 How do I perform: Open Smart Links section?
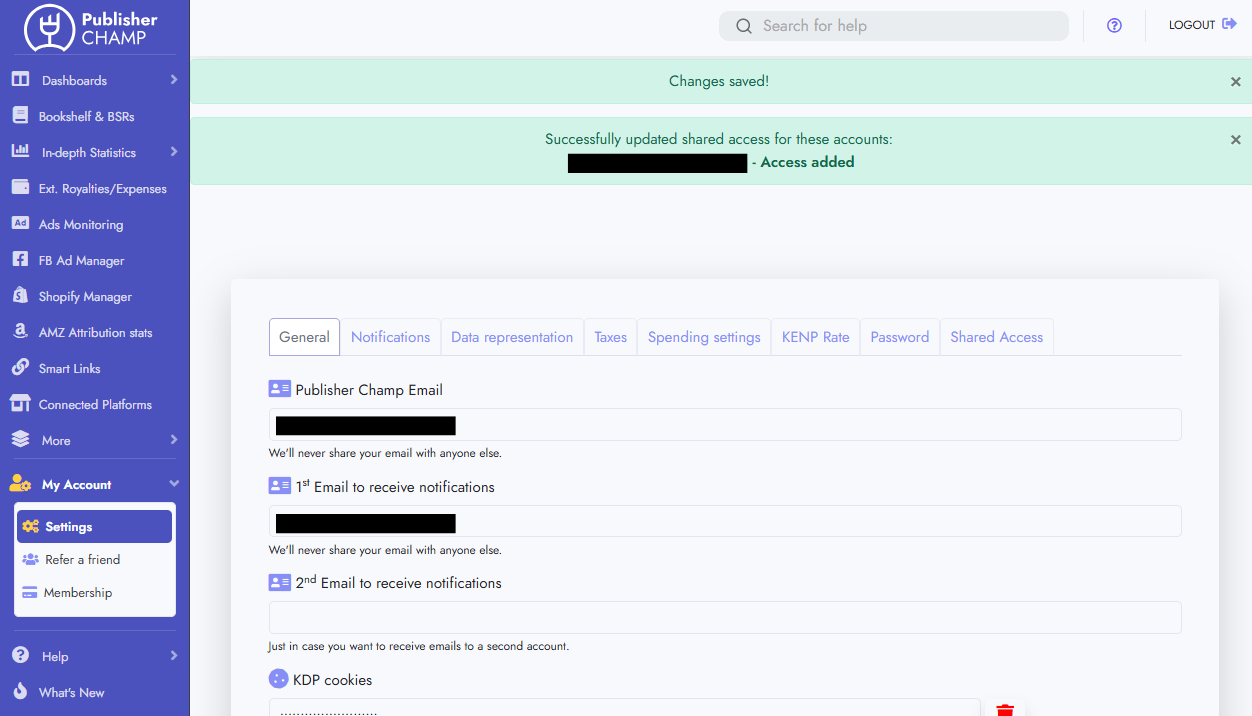pos(69,369)
